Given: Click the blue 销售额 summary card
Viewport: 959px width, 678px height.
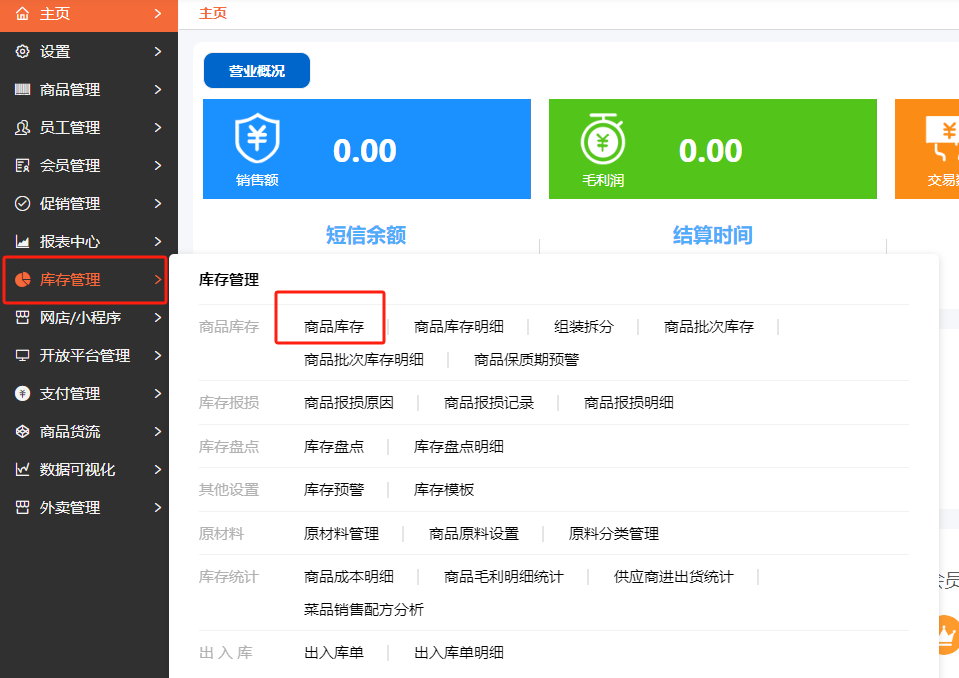Looking at the screenshot, I should pyautogui.click(x=367, y=149).
